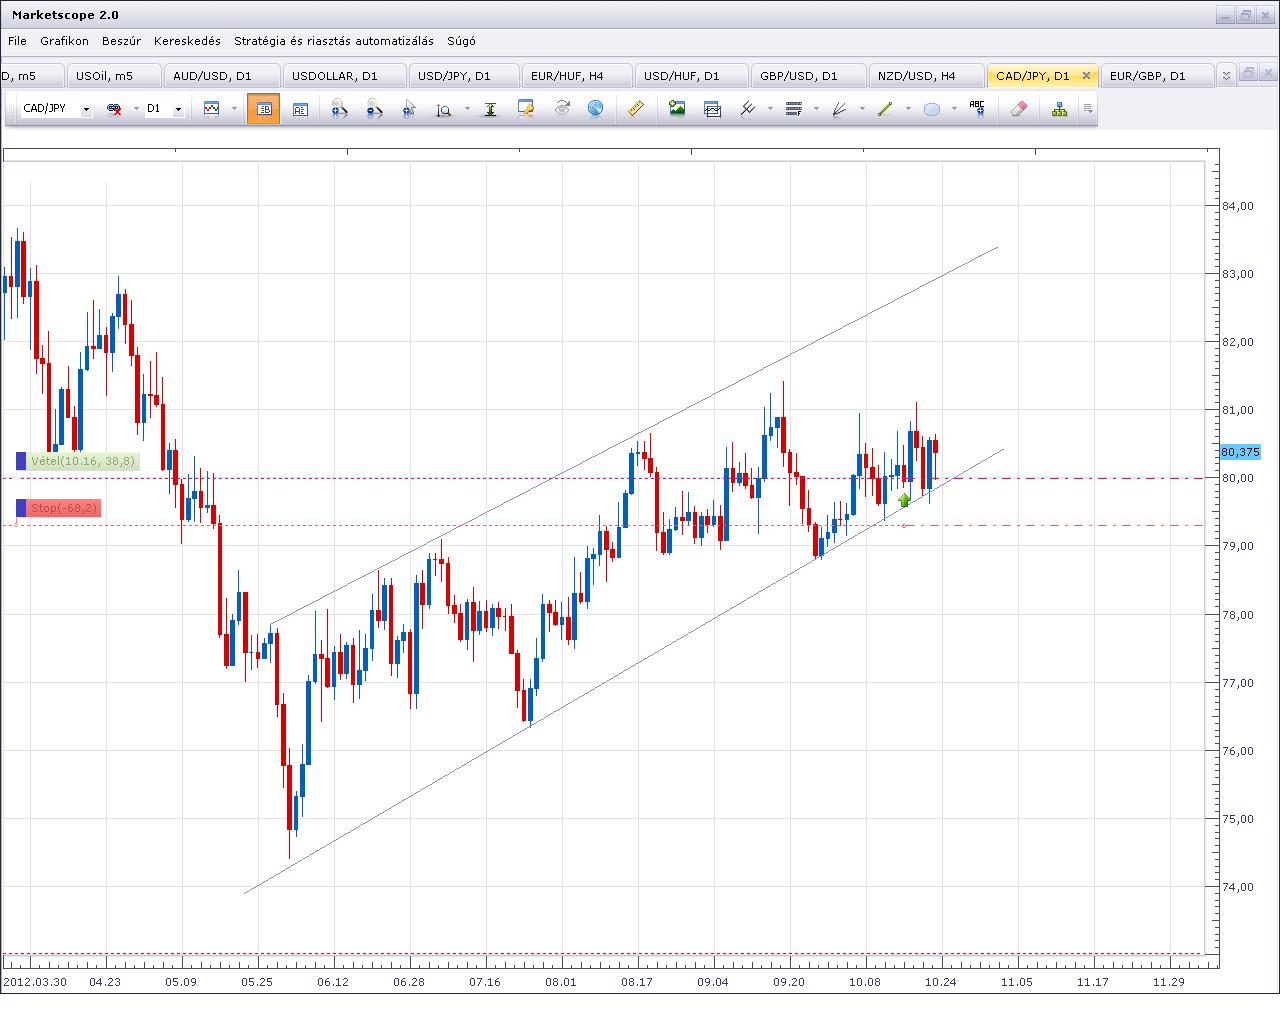Restore the chart window with inner restore button

(1247, 73)
